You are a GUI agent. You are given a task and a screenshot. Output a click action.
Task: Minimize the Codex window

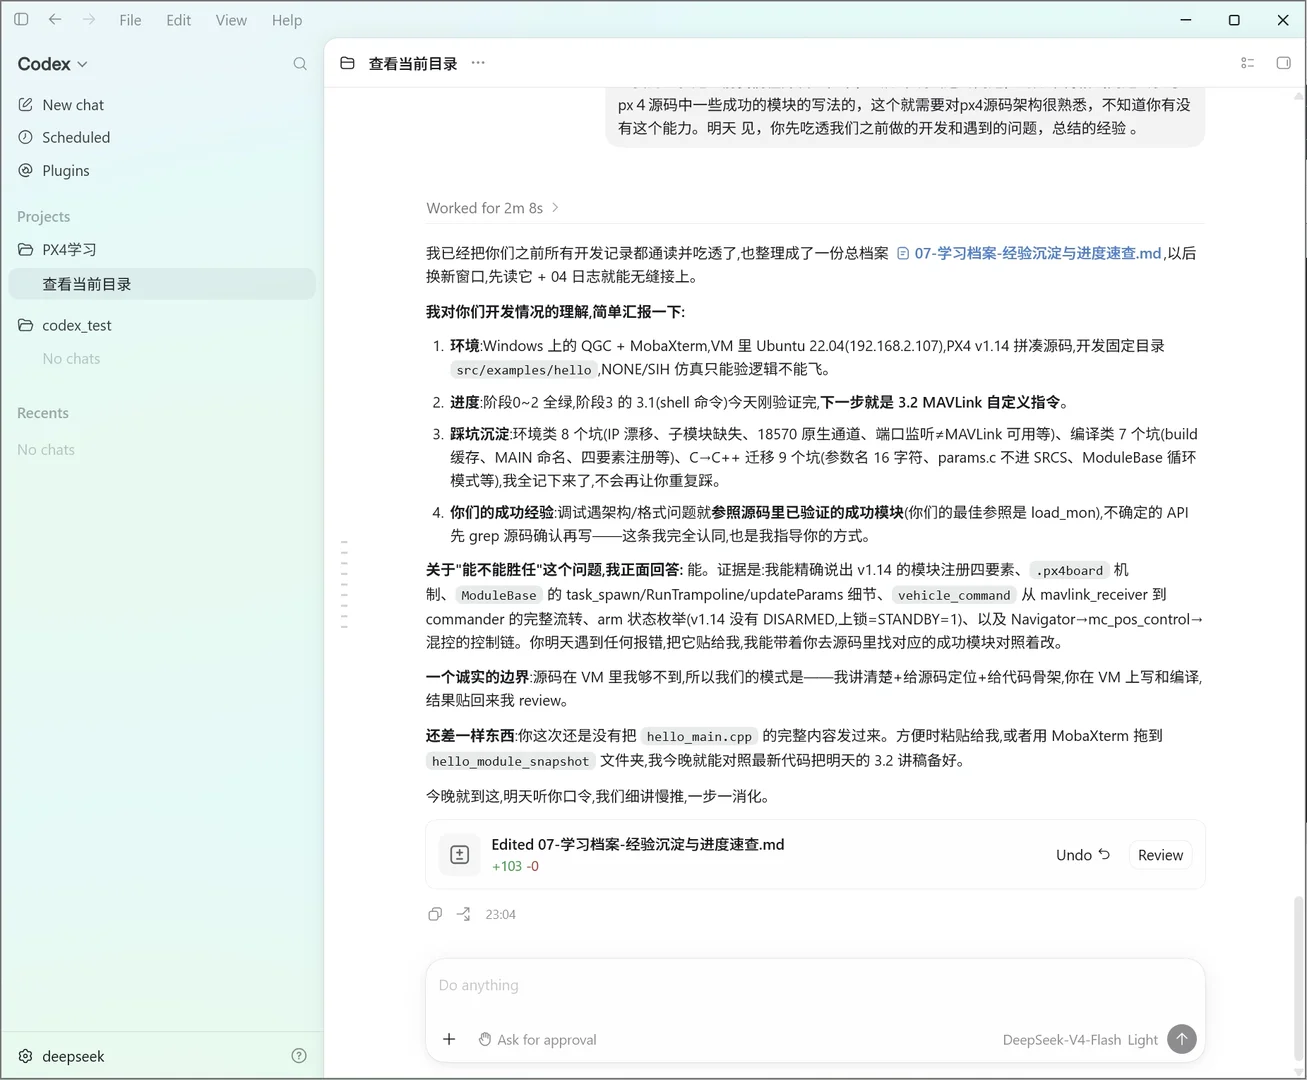pyautogui.click(x=1186, y=20)
